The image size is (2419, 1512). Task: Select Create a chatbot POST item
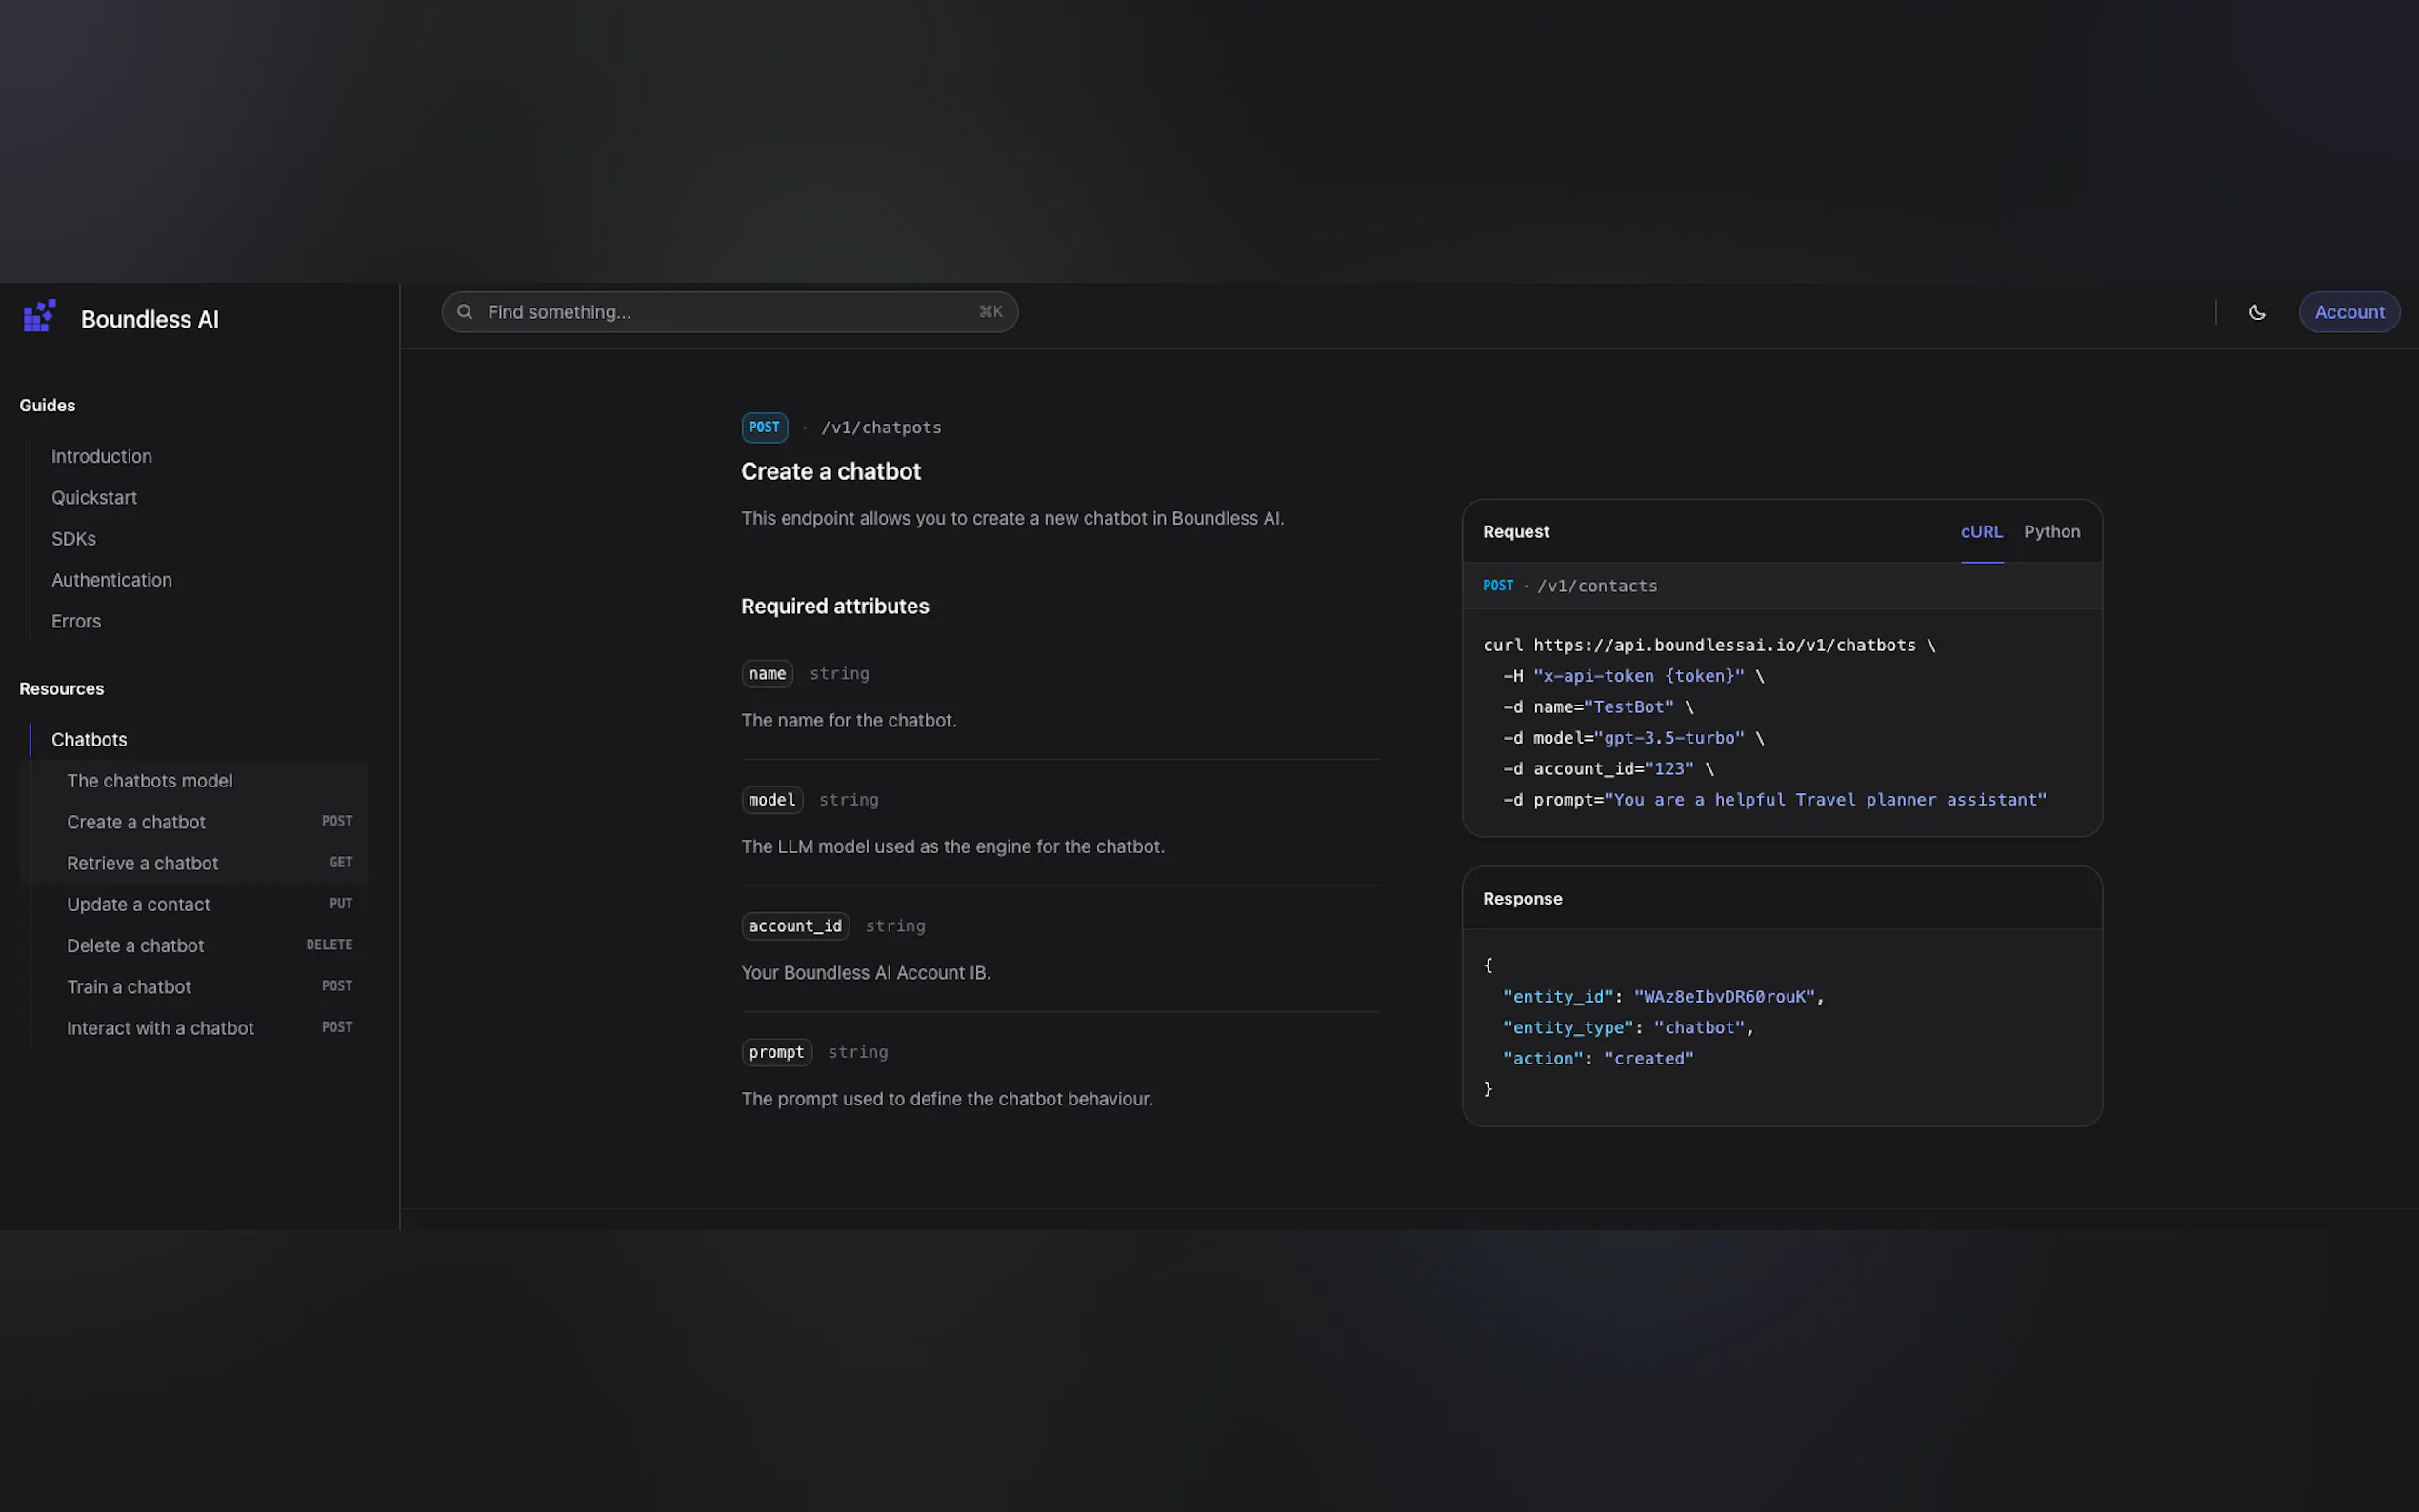(x=136, y=822)
